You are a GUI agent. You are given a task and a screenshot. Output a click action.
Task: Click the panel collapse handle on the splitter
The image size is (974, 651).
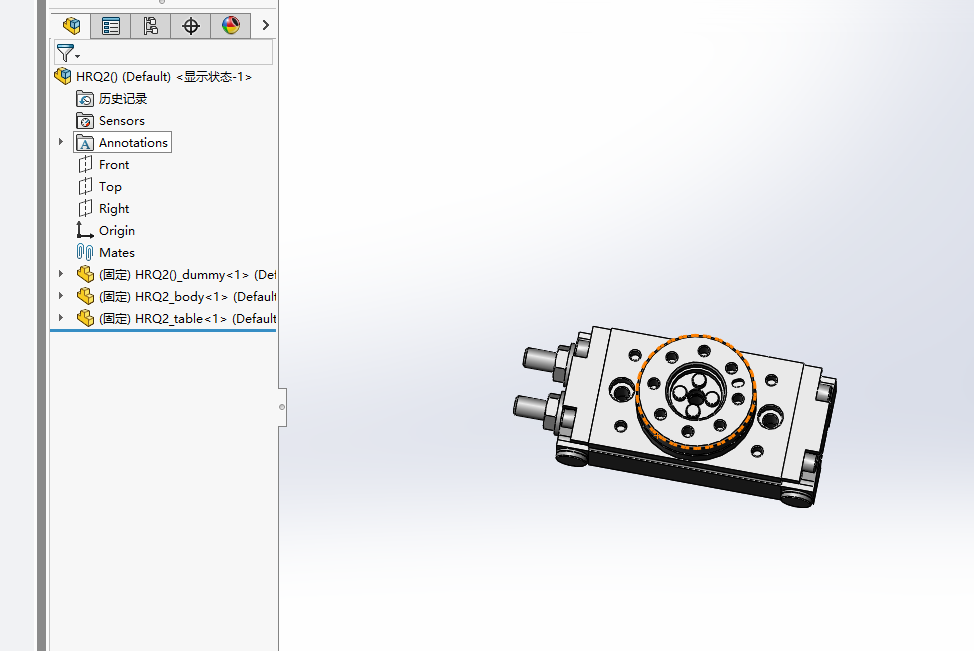click(x=282, y=407)
